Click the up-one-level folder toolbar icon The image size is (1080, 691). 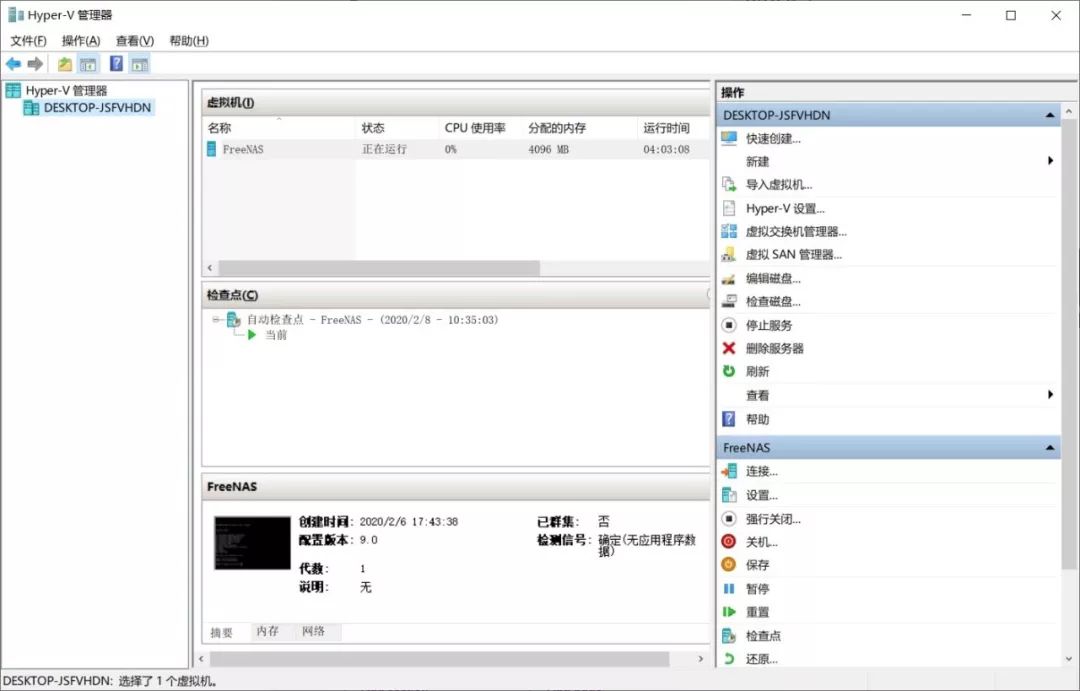pyautogui.click(x=65, y=64)
